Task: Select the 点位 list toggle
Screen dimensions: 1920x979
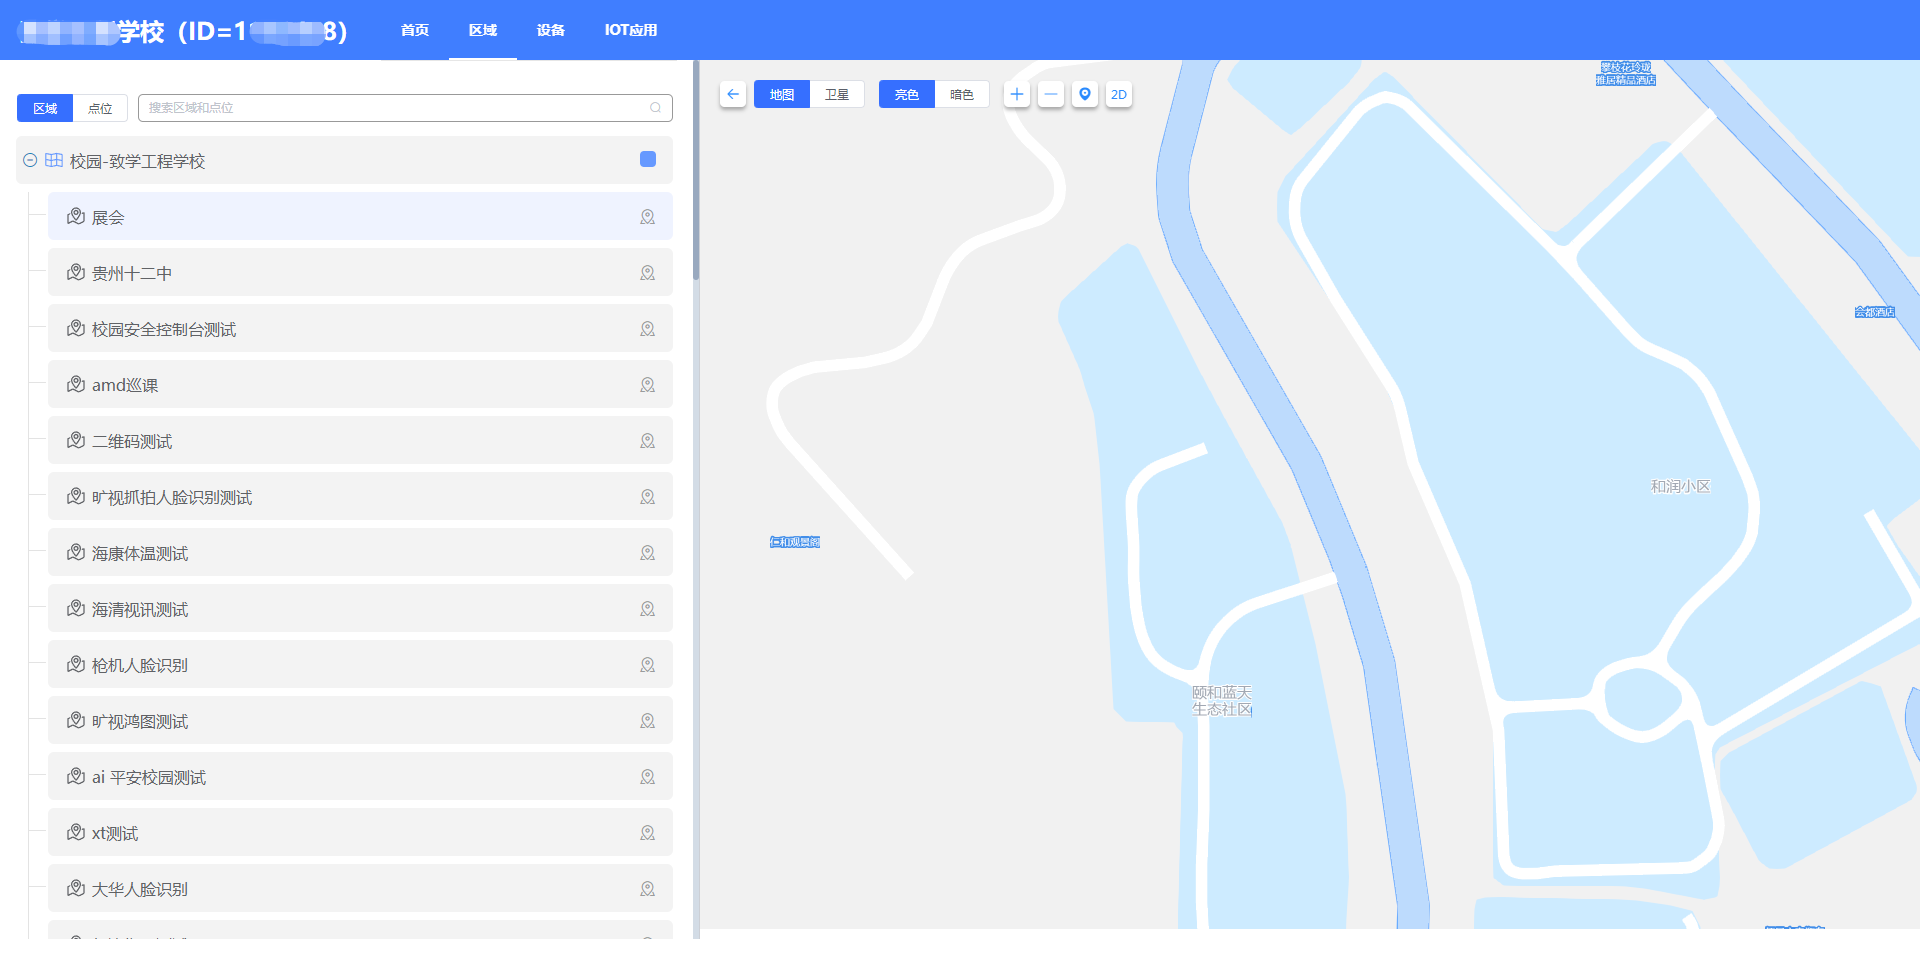Action: point(100,108)
